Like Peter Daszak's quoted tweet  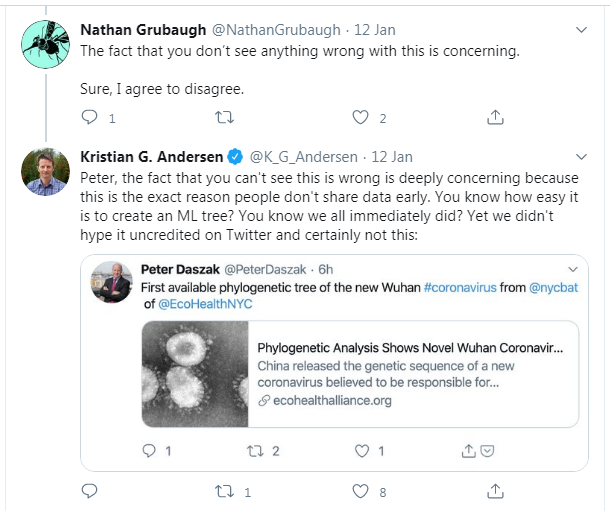(357, 451)
